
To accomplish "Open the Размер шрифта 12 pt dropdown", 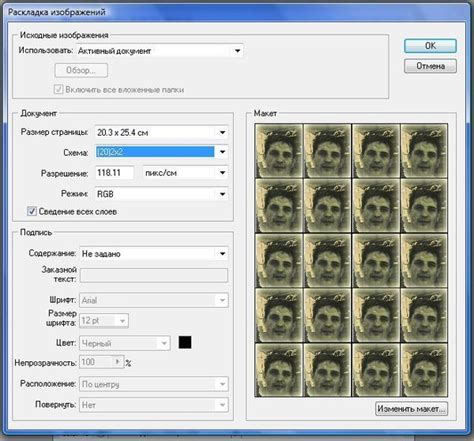I will [104, 321].
